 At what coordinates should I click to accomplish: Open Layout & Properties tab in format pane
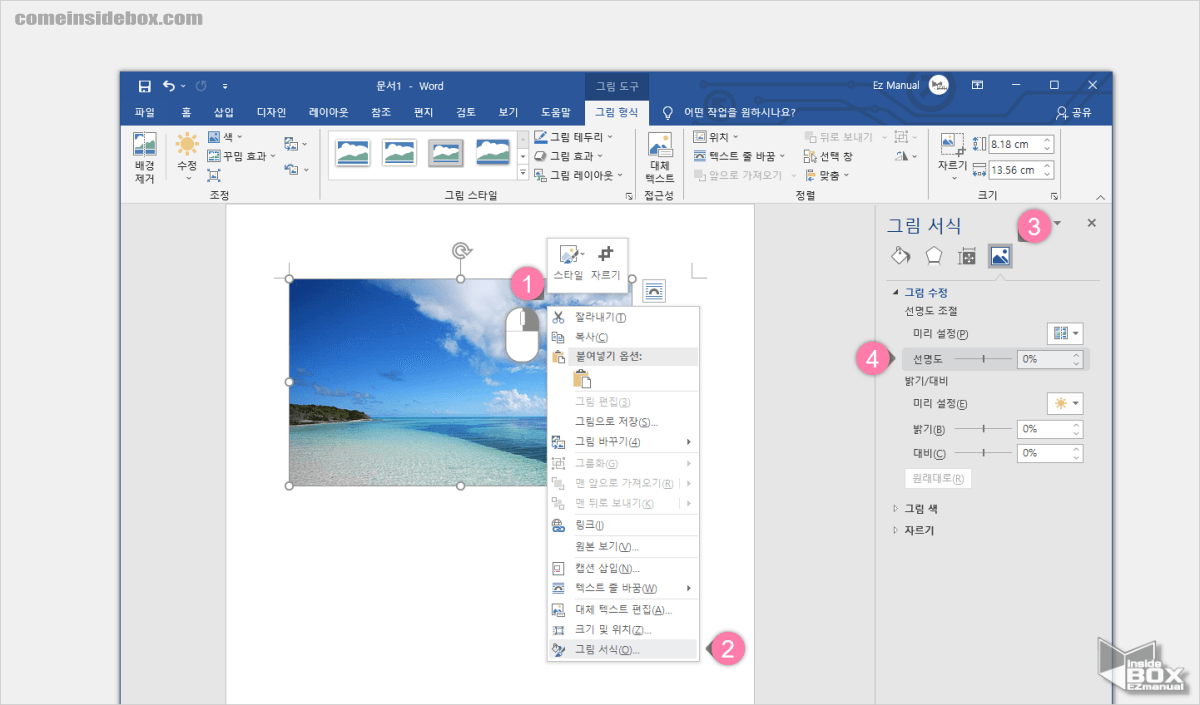click(966, 255)
